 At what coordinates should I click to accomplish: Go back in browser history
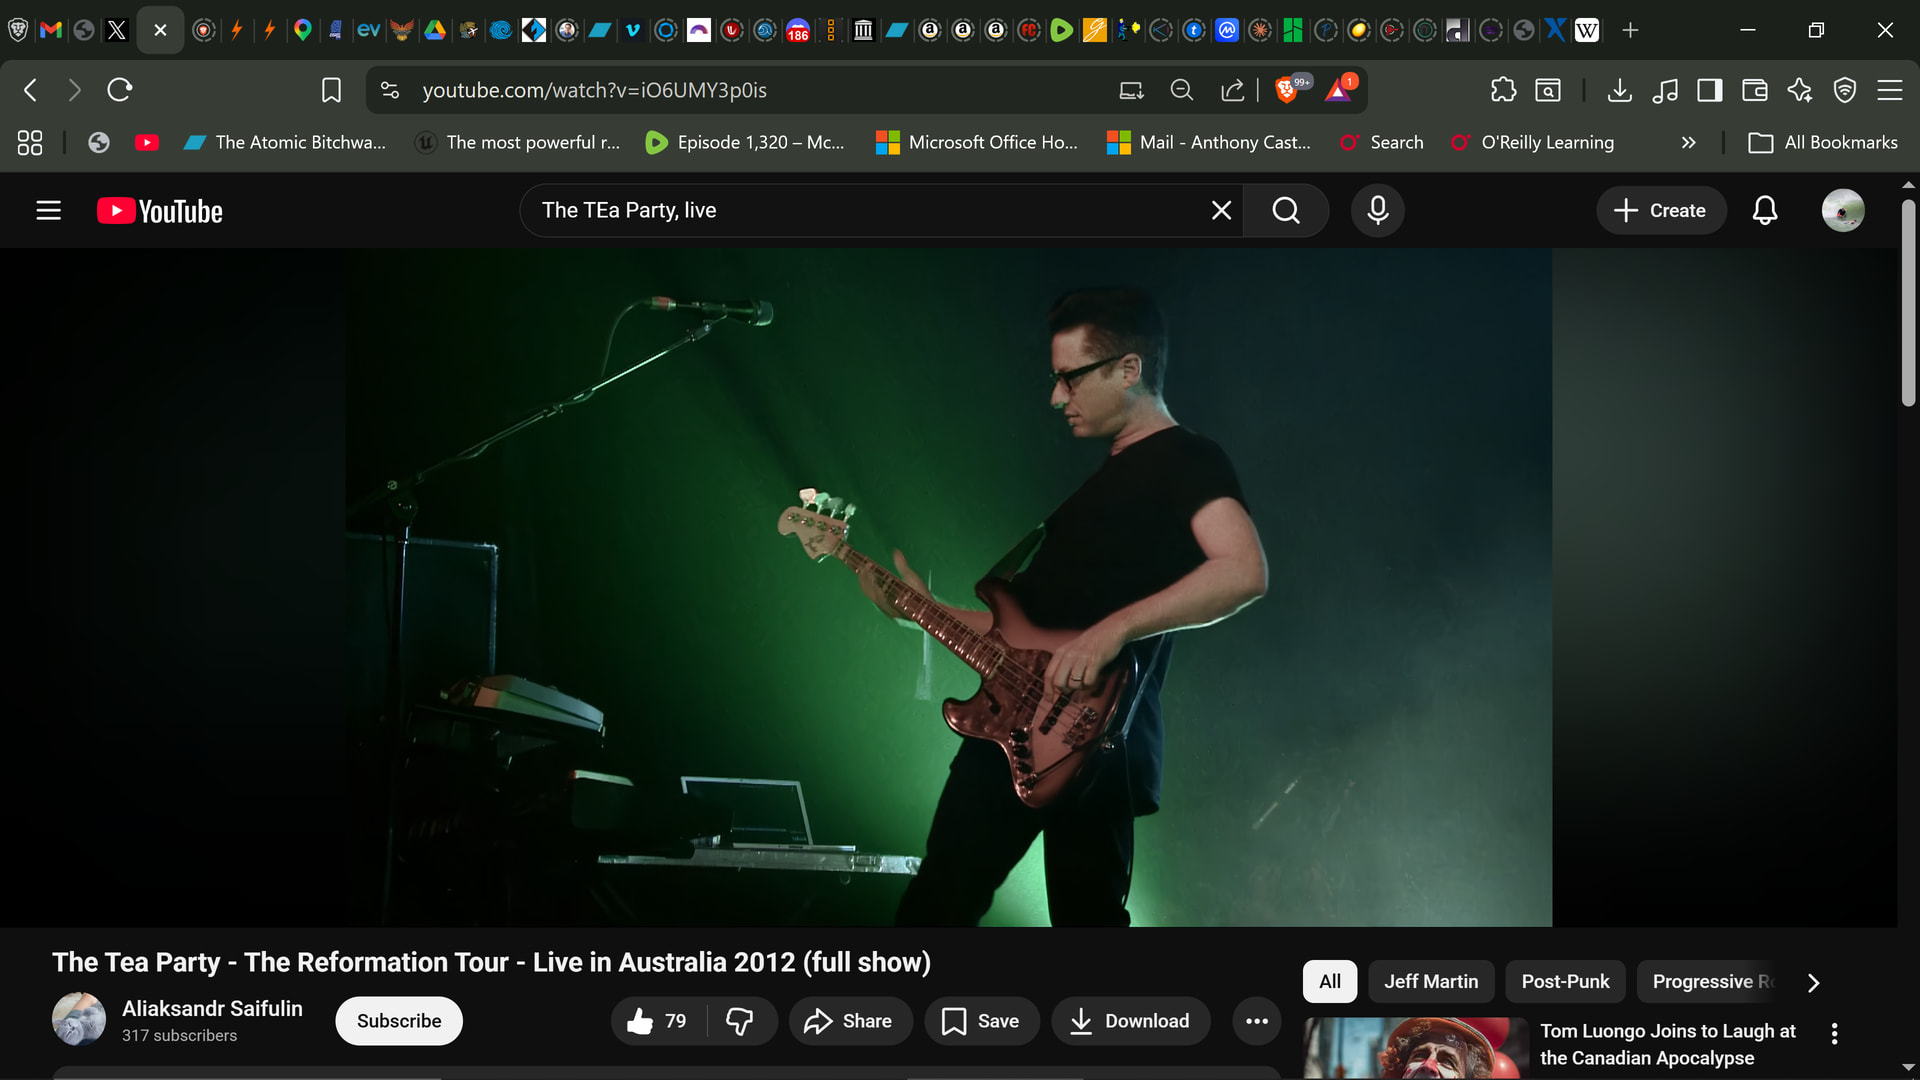pos(30,90)
